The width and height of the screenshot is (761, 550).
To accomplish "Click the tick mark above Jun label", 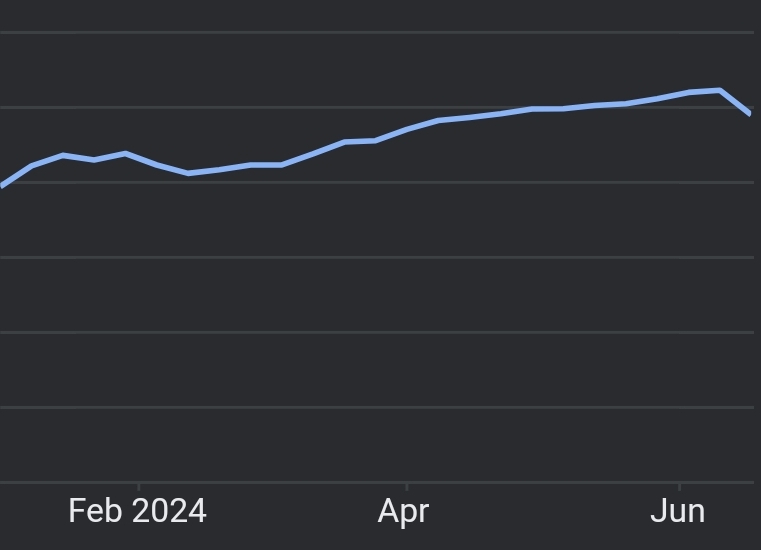I will tap(679, 486).
